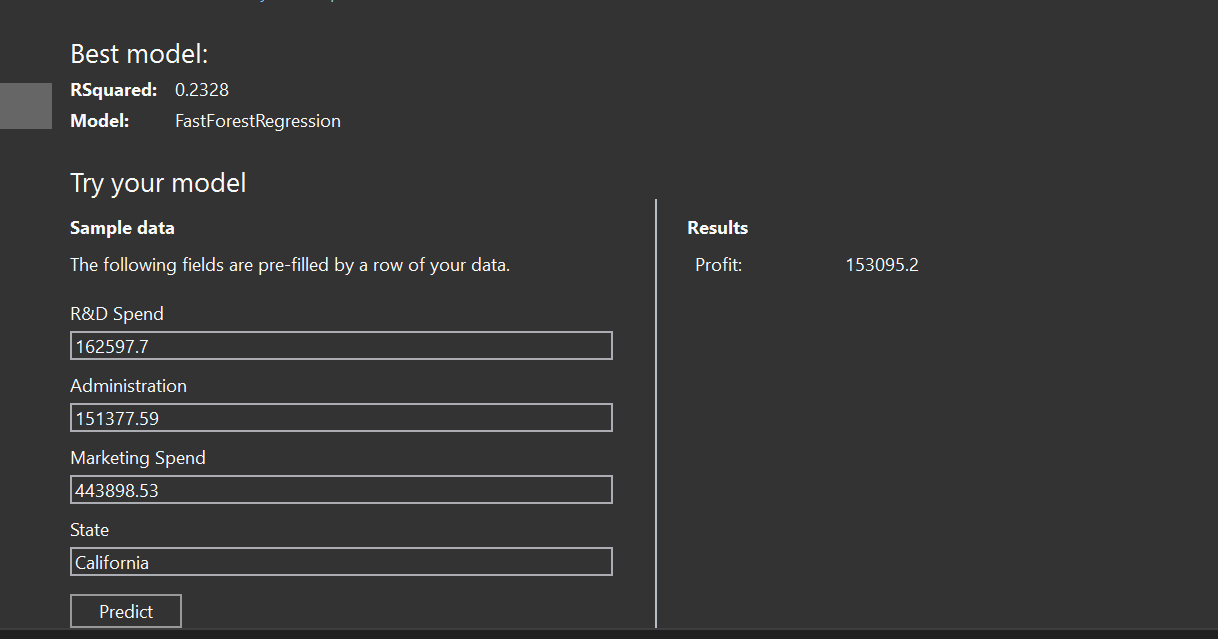Click the predicted Profit value 153095.2
Image resolution: width=1218 pixels, height=639 pixels.
tap(881, 264)
